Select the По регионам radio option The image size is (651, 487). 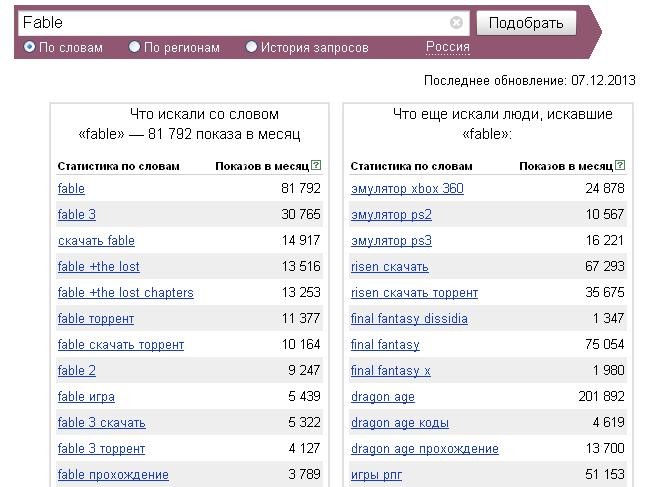(134, 47)
